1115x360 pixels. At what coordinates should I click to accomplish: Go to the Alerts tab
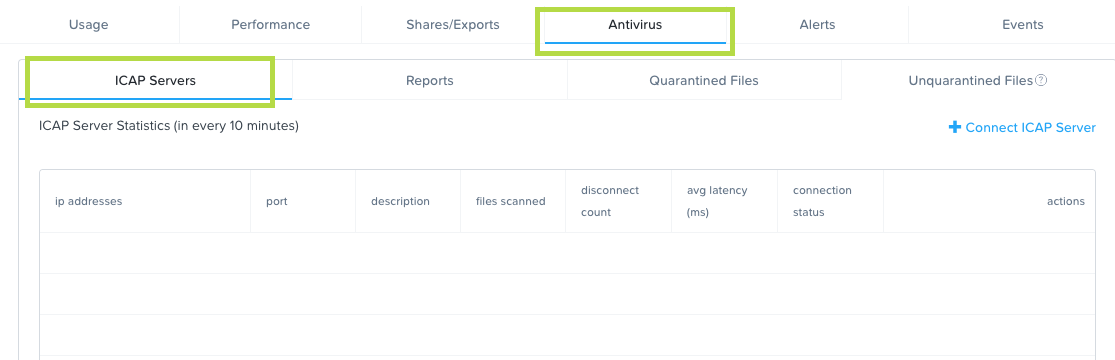(x=817, y=25)
